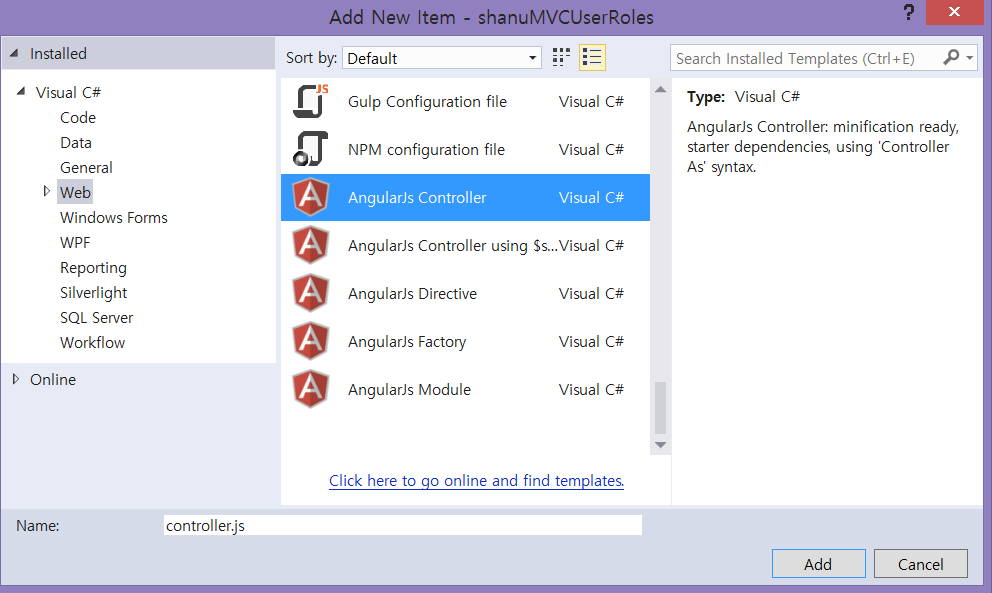This screenshot has width=992, height=593.
Task: Click the AngularJs Controller using $scope icon
Action: [311, 245]
